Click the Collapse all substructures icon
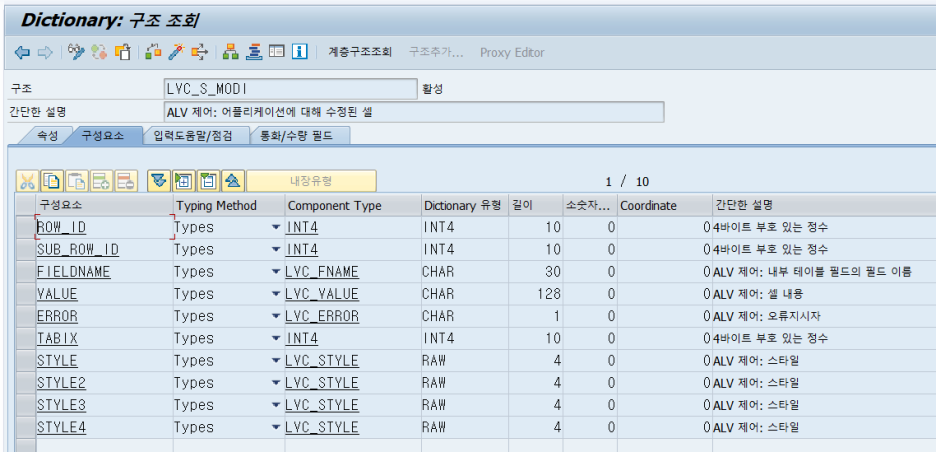 pos(233,180)
